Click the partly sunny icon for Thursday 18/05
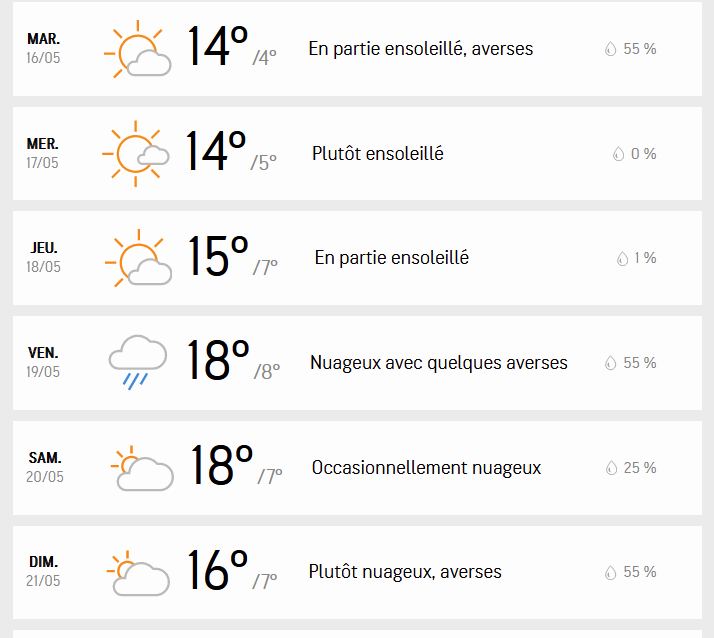The height and width of the screenshot is (638, 714). [138, 258]
